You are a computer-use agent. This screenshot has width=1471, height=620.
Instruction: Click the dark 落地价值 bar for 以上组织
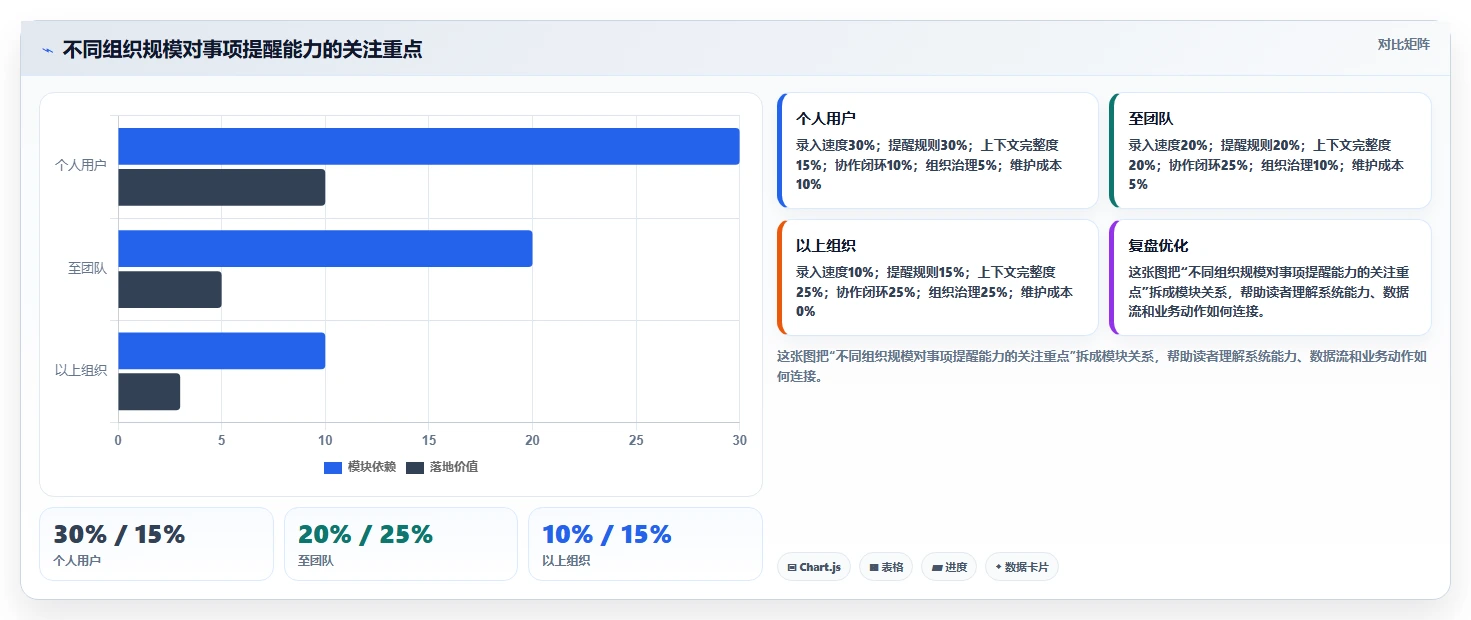tap(149, 392)
